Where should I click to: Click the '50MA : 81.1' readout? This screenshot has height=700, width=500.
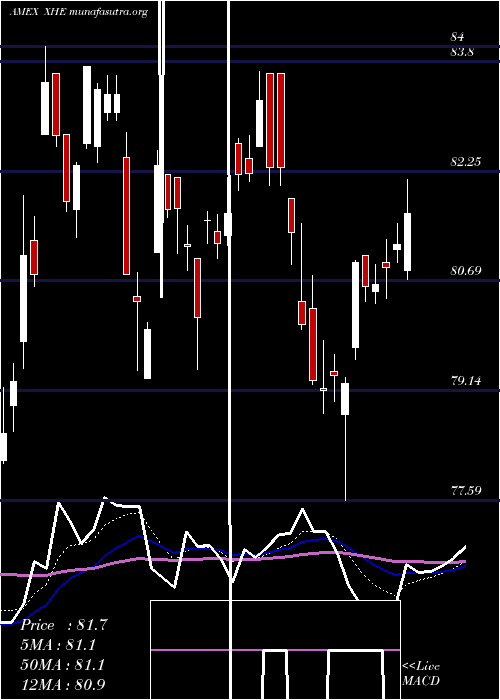click(62, 665)
